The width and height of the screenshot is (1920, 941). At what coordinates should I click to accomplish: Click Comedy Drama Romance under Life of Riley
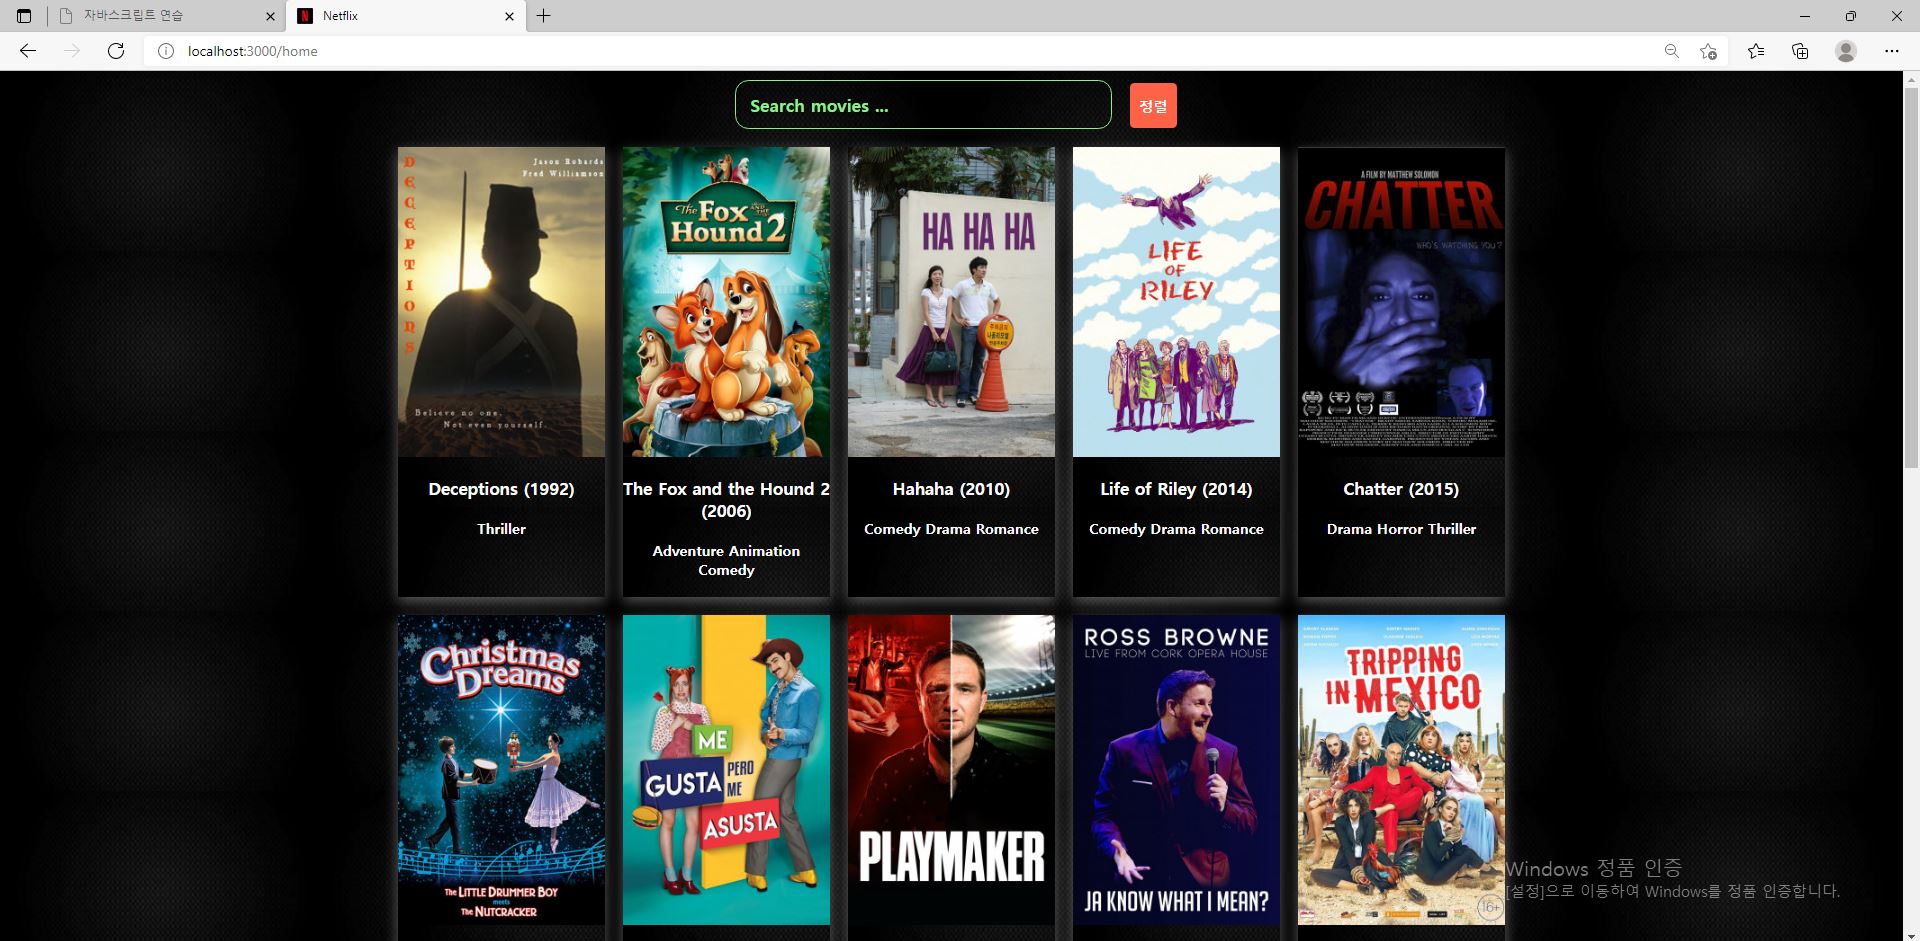pos(1176,529)
